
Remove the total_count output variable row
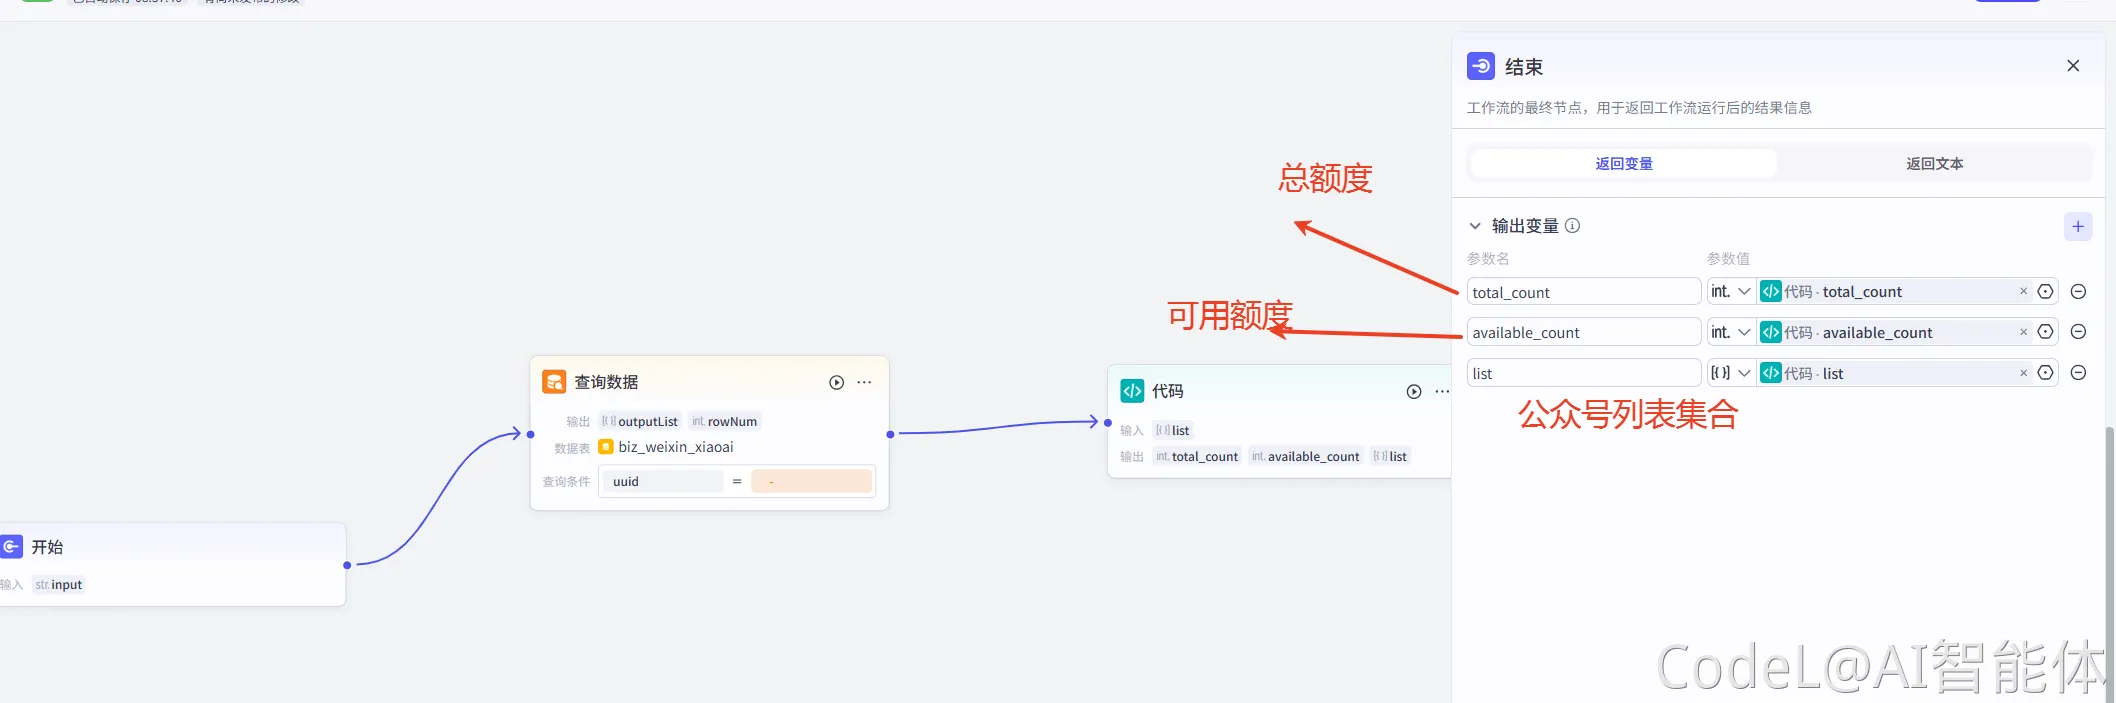(2077, 292)
